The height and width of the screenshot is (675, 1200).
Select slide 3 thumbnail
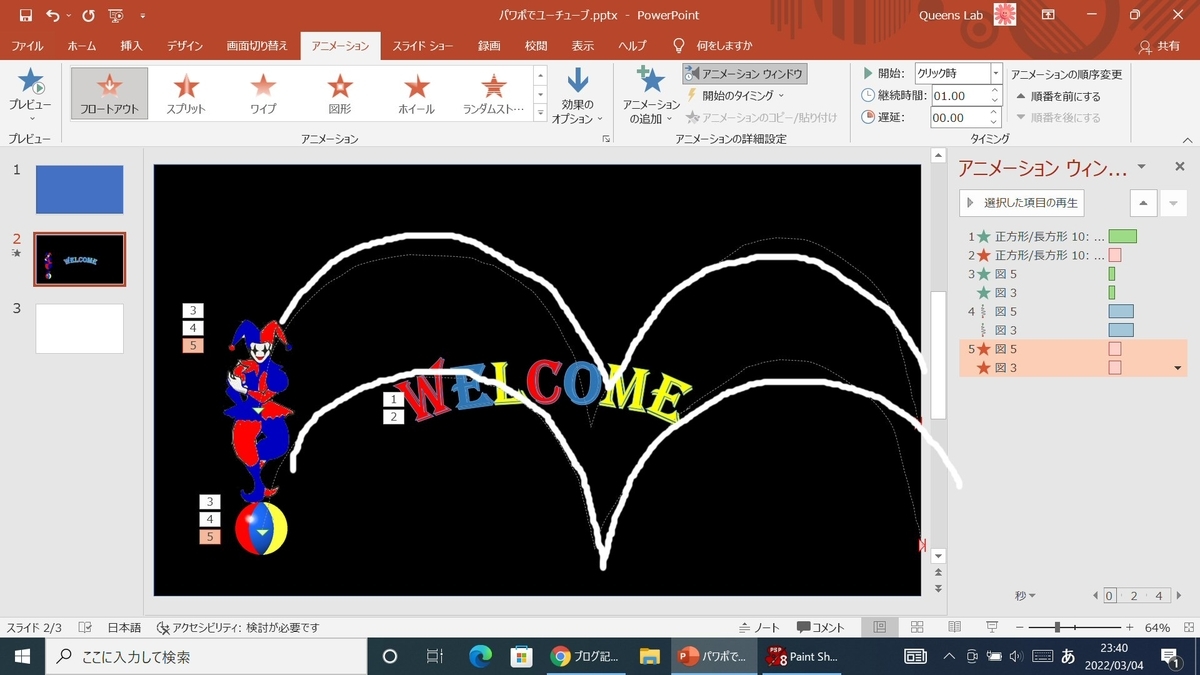point(79,328)
